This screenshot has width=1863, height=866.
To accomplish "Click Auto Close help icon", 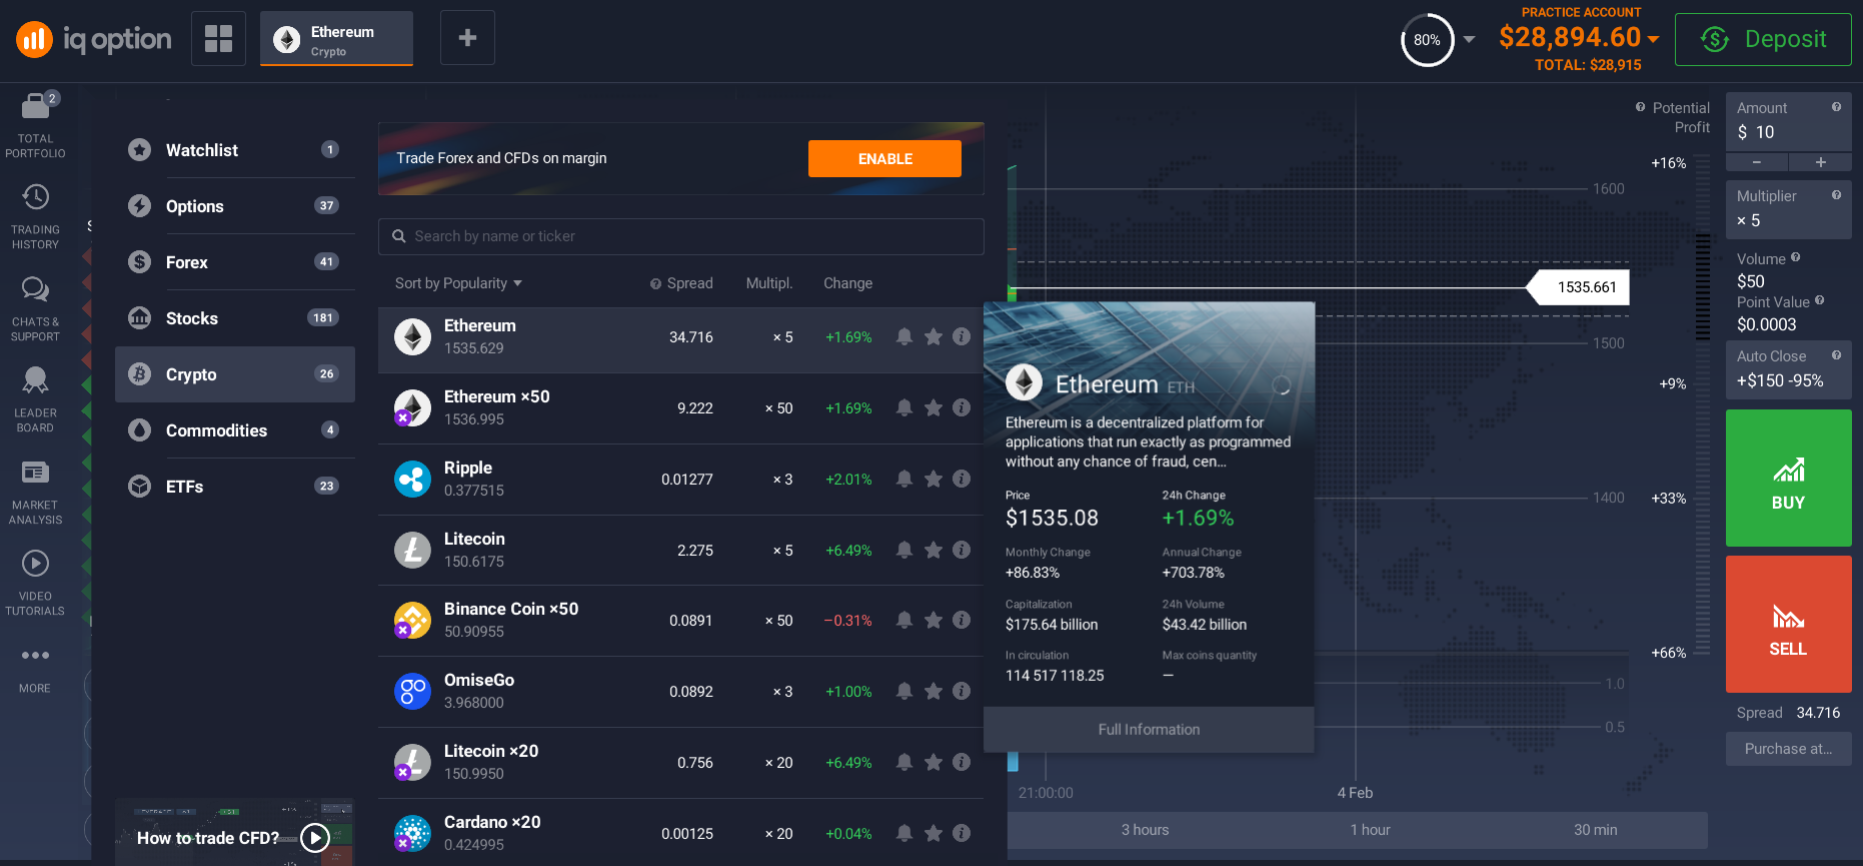I will click(x=1836, y=355).
